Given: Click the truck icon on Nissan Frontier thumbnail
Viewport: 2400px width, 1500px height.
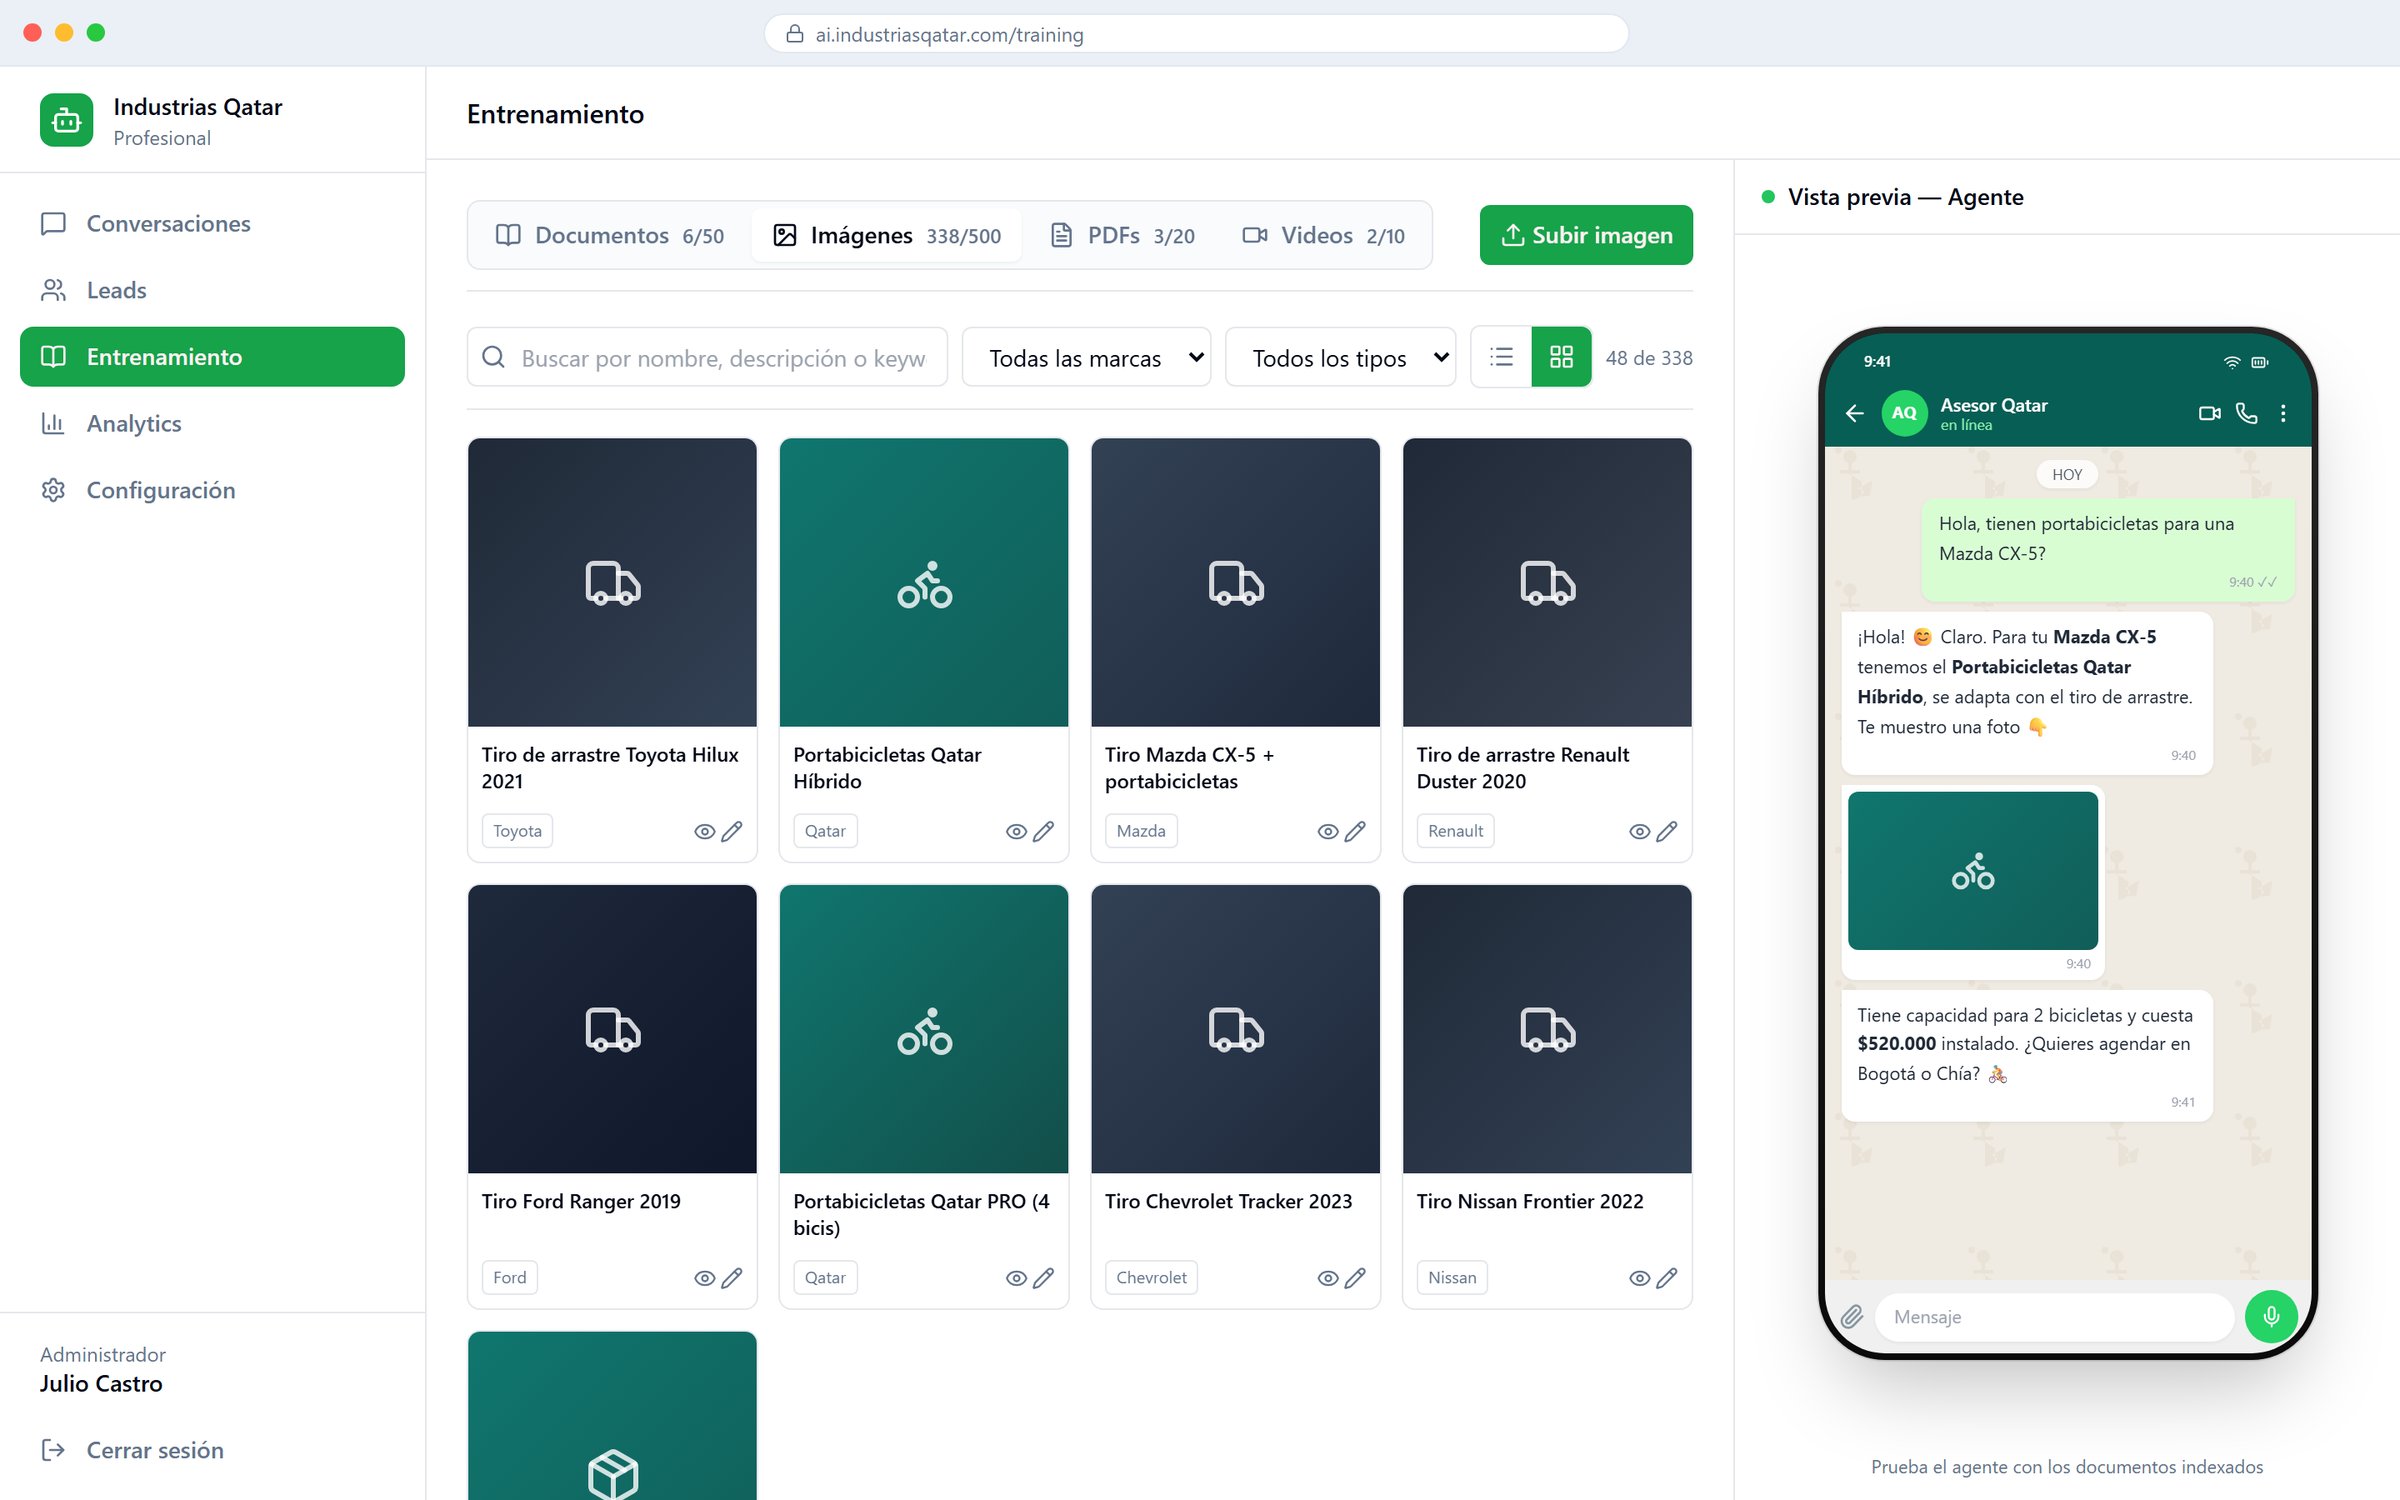Looking at the screenshot, I should pyautogui.click(x=1548, y=1030).
